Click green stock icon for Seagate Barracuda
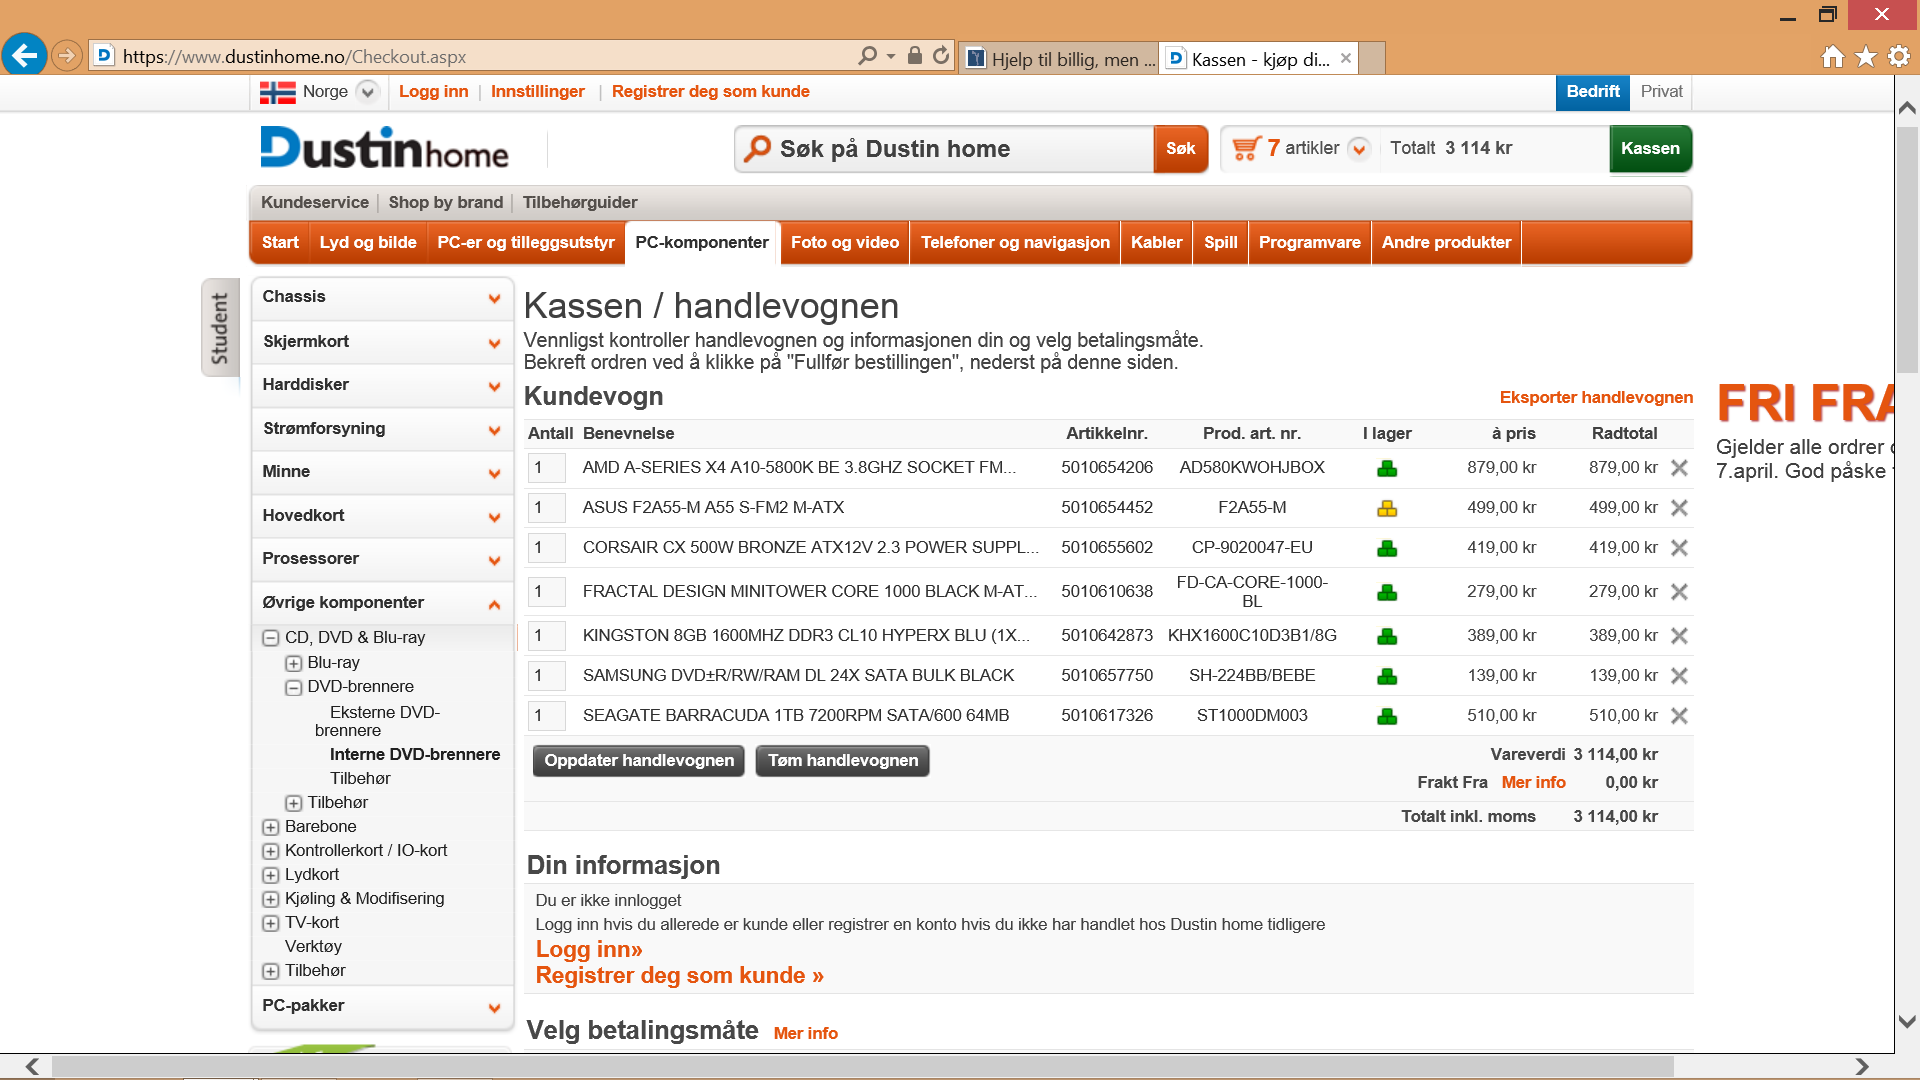Viewport: 1920px width, 1080px height. pos(1387,716)
